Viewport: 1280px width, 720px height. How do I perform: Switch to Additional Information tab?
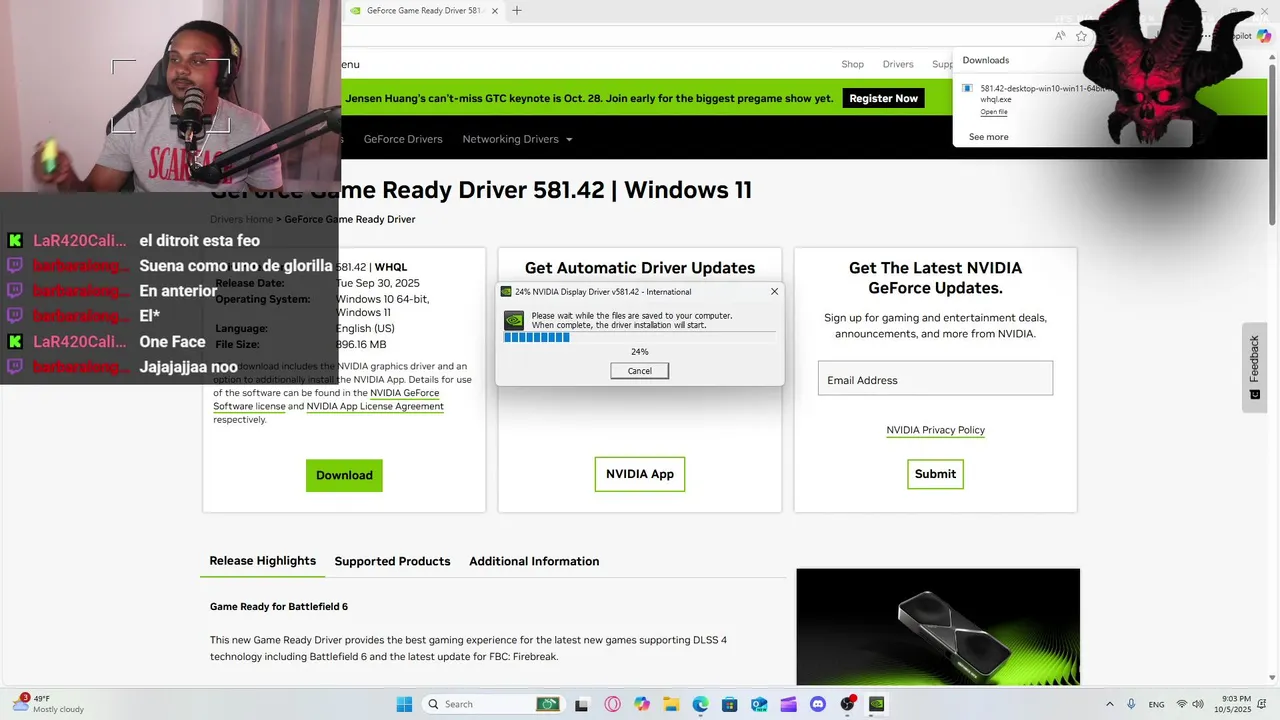click(534, 561)
